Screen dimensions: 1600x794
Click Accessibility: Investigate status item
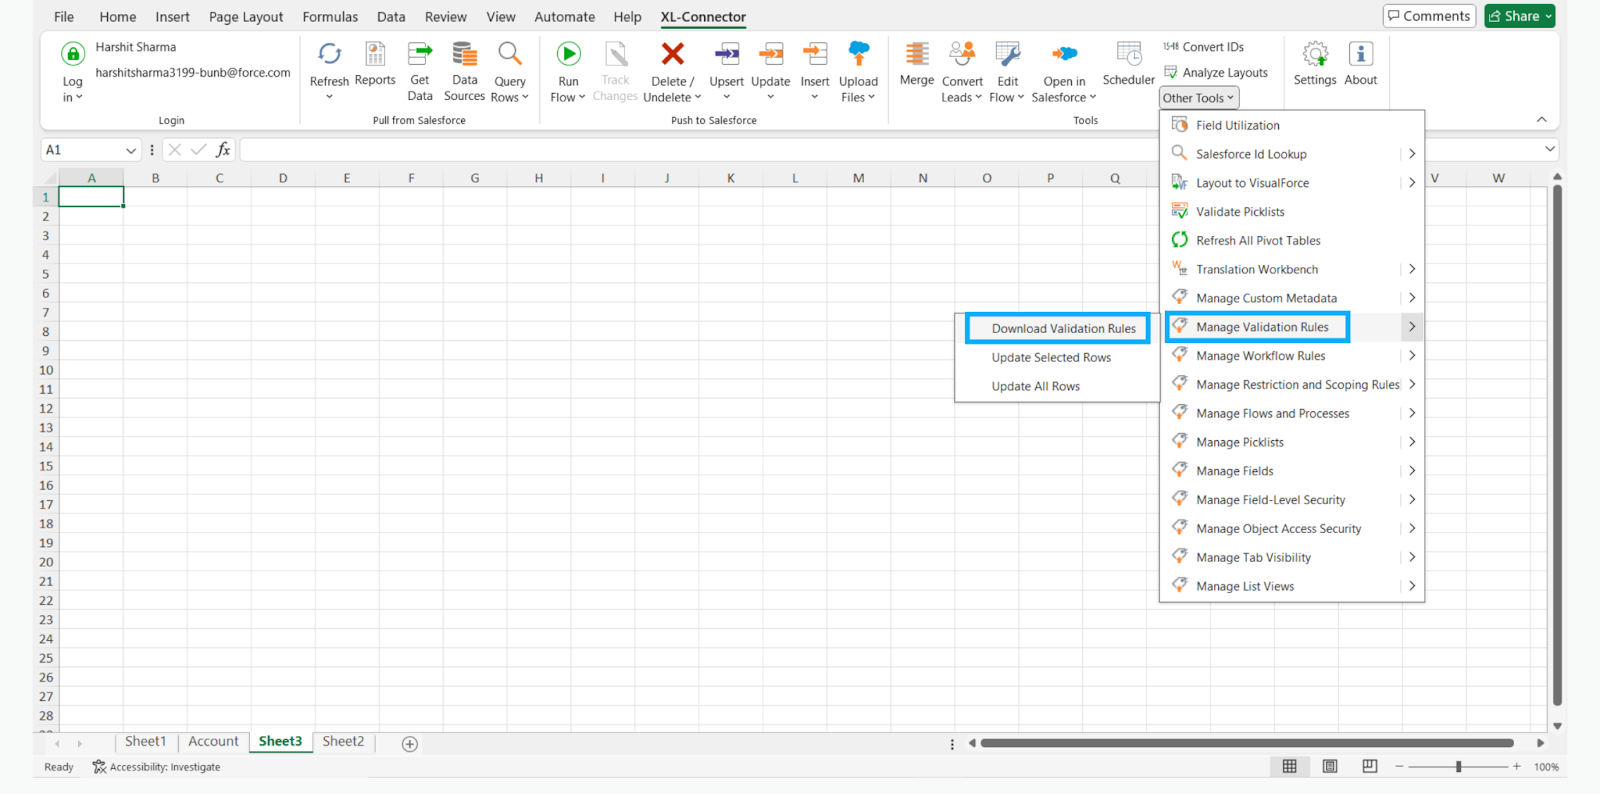pos(157,767)
